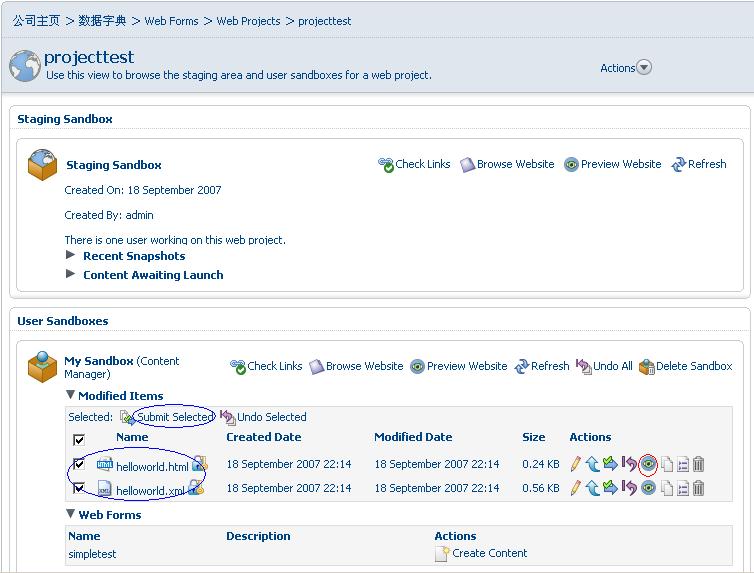Go to 数据字典 breadcrumb
The image size is (754, 573).
[102, 21]
